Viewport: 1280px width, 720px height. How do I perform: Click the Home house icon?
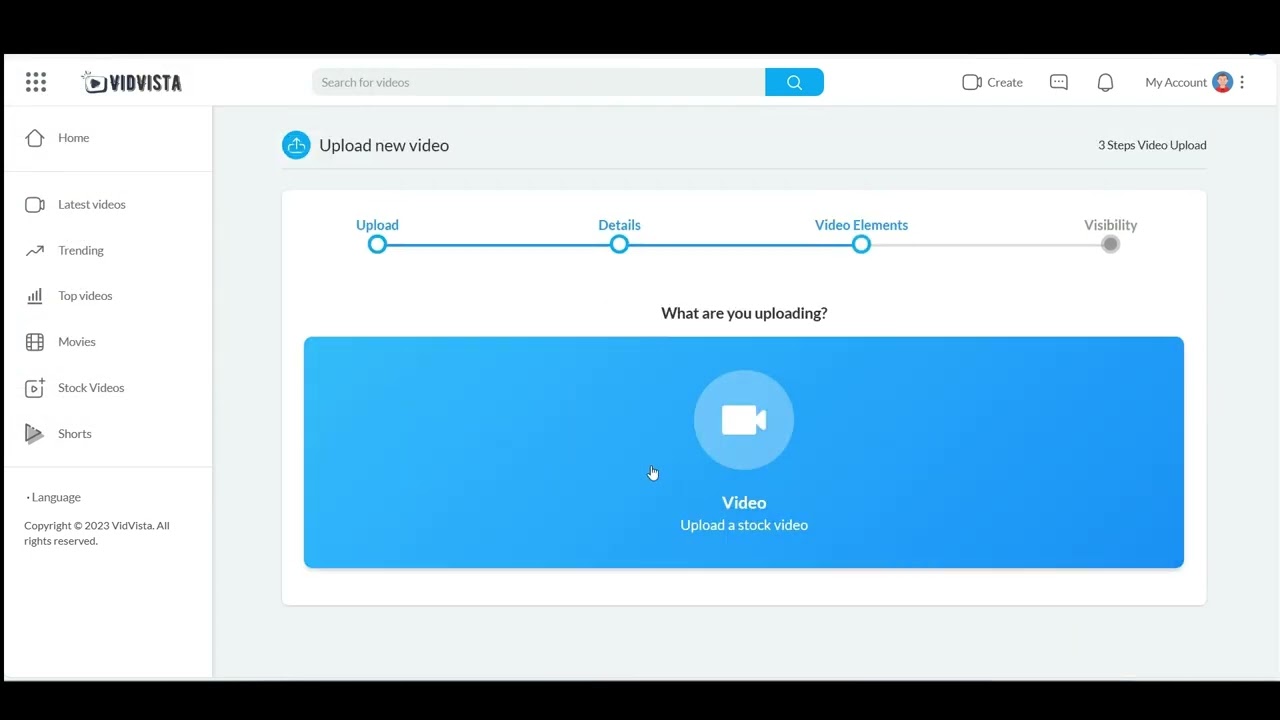click(x=35, y=138)
